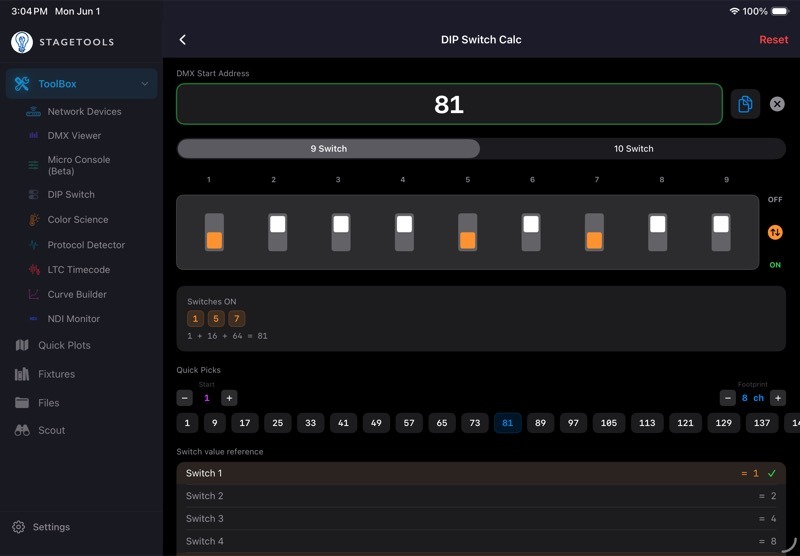The width and height of the screenshot is (800, 556).
Task: Pick quick address 113
Action: [647, 423]
